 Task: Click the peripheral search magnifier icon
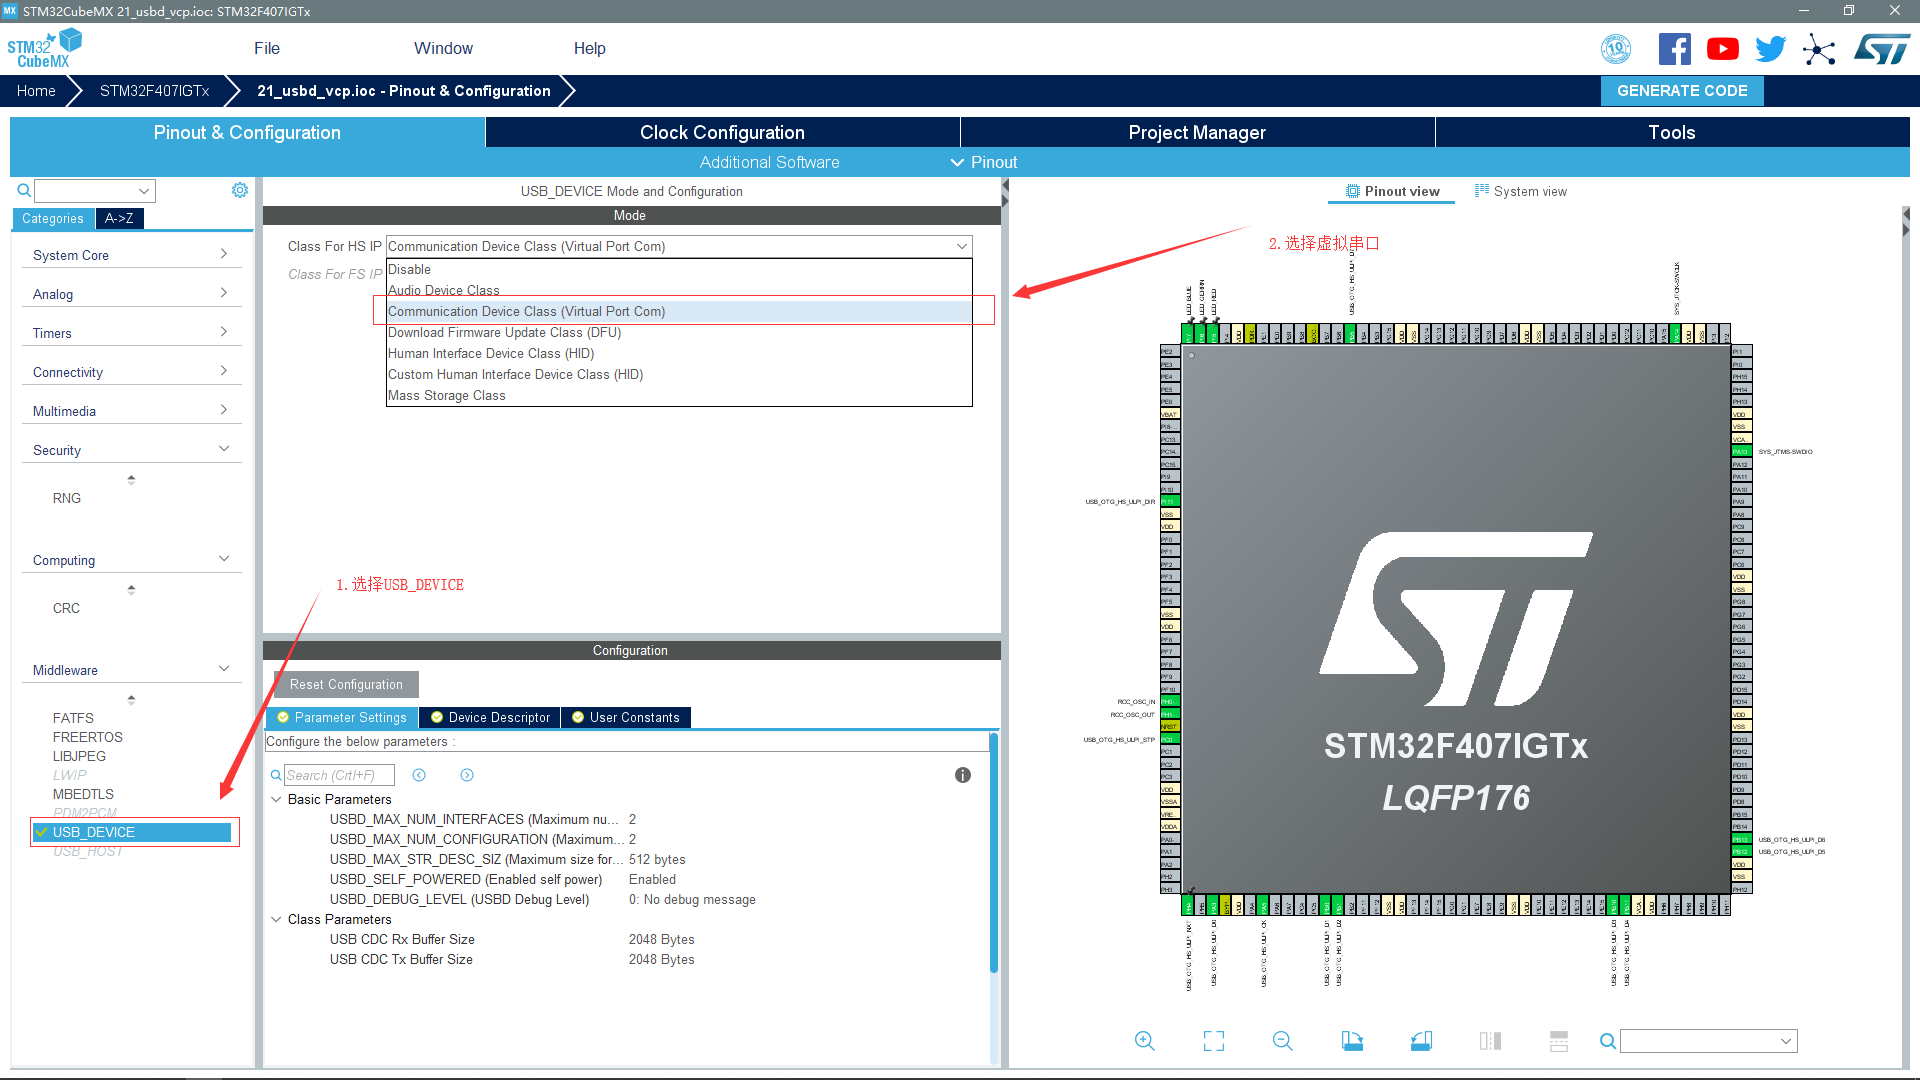[x=24, y=190]
